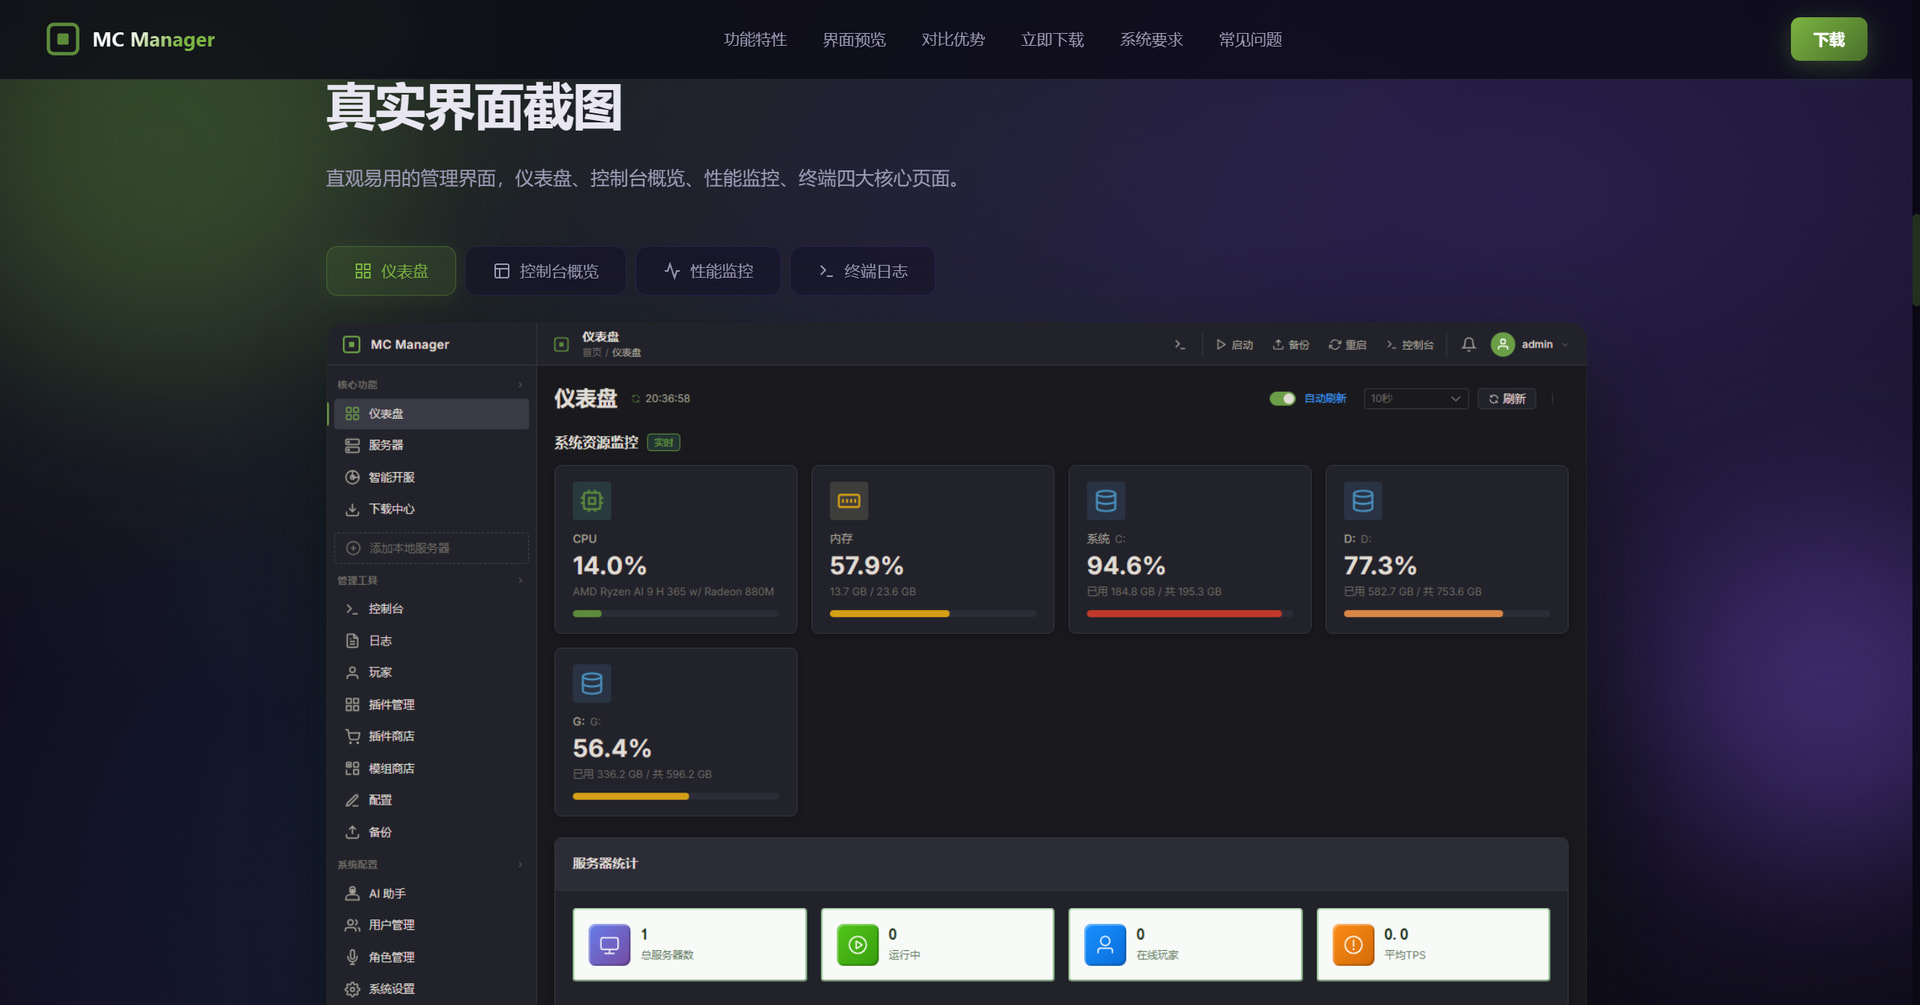1920x1005 pixels.
Task: Click the 日志 document icon in the sidebar
Action: (x=352, y=641)
